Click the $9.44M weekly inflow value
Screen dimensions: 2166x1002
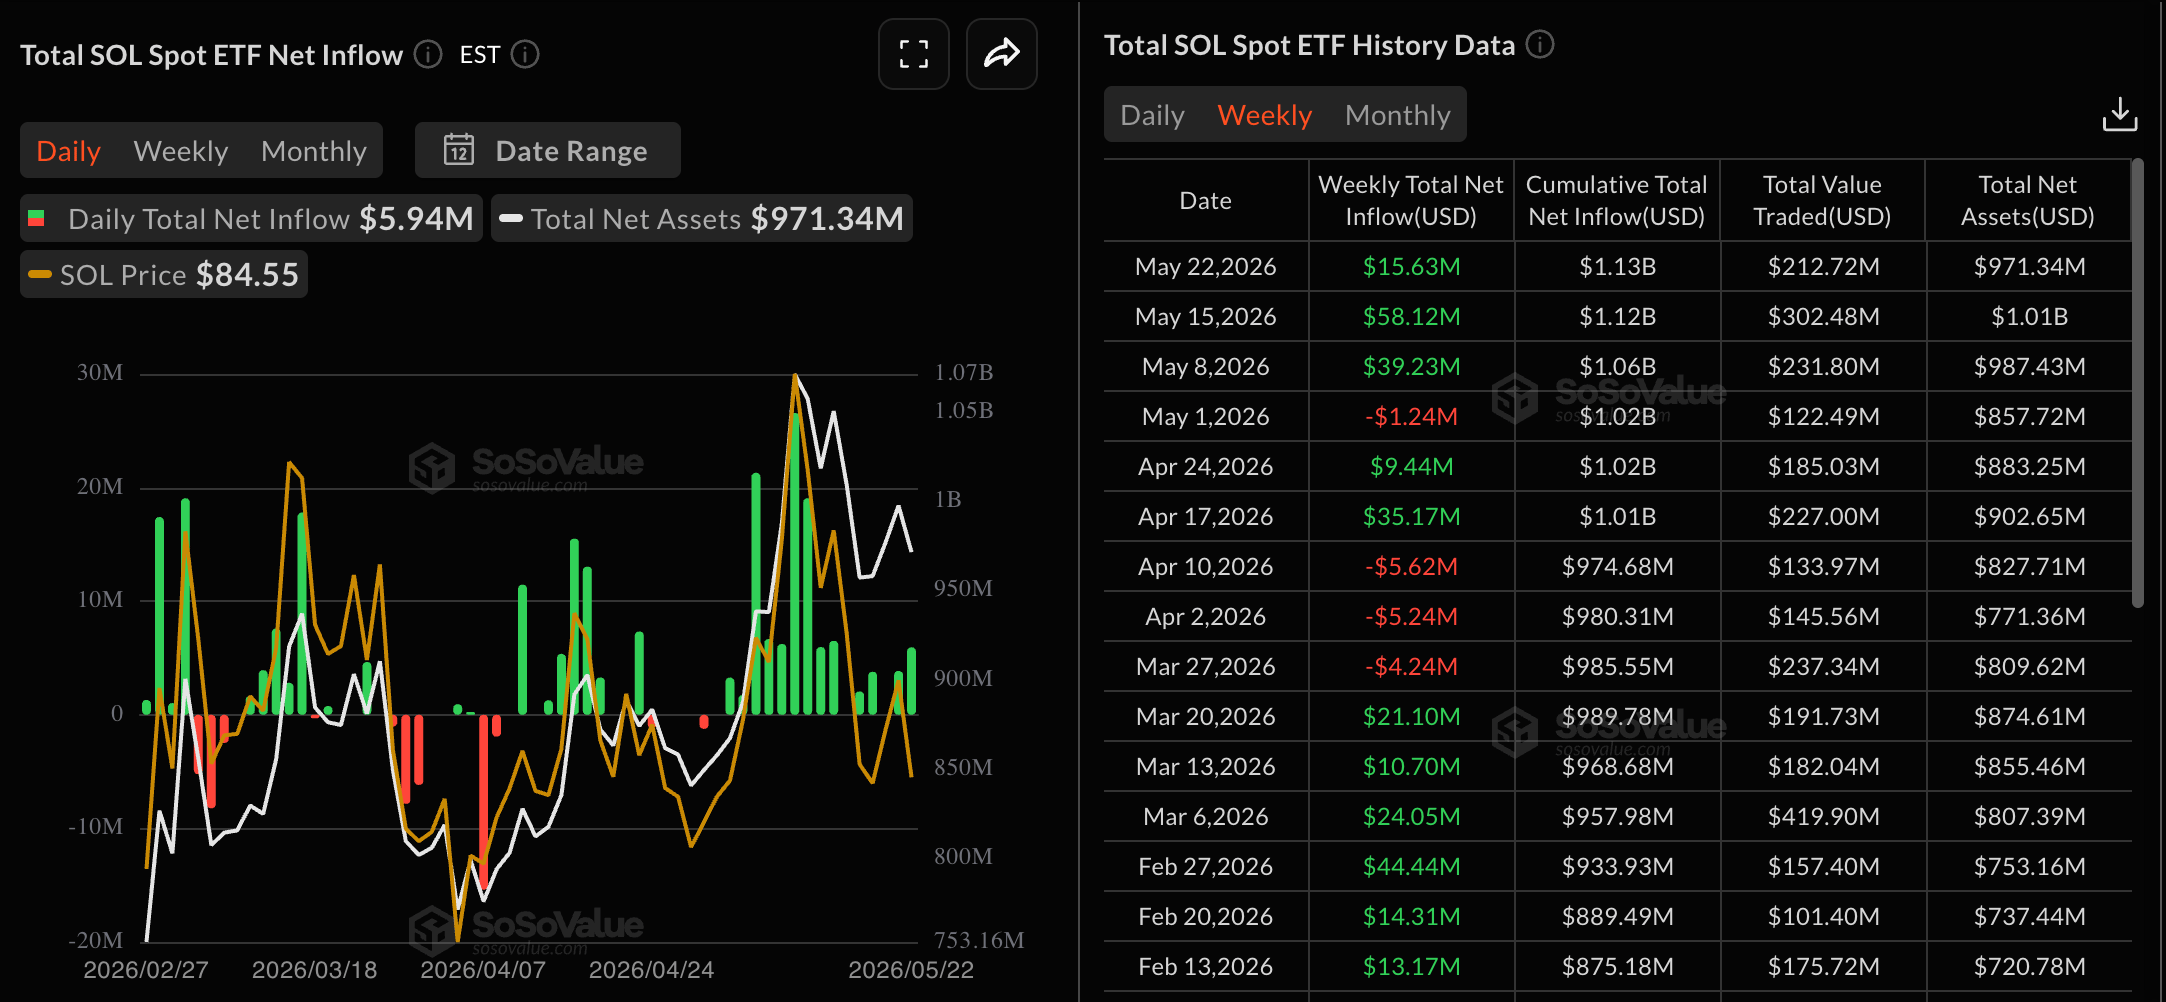coord(1411,466)
